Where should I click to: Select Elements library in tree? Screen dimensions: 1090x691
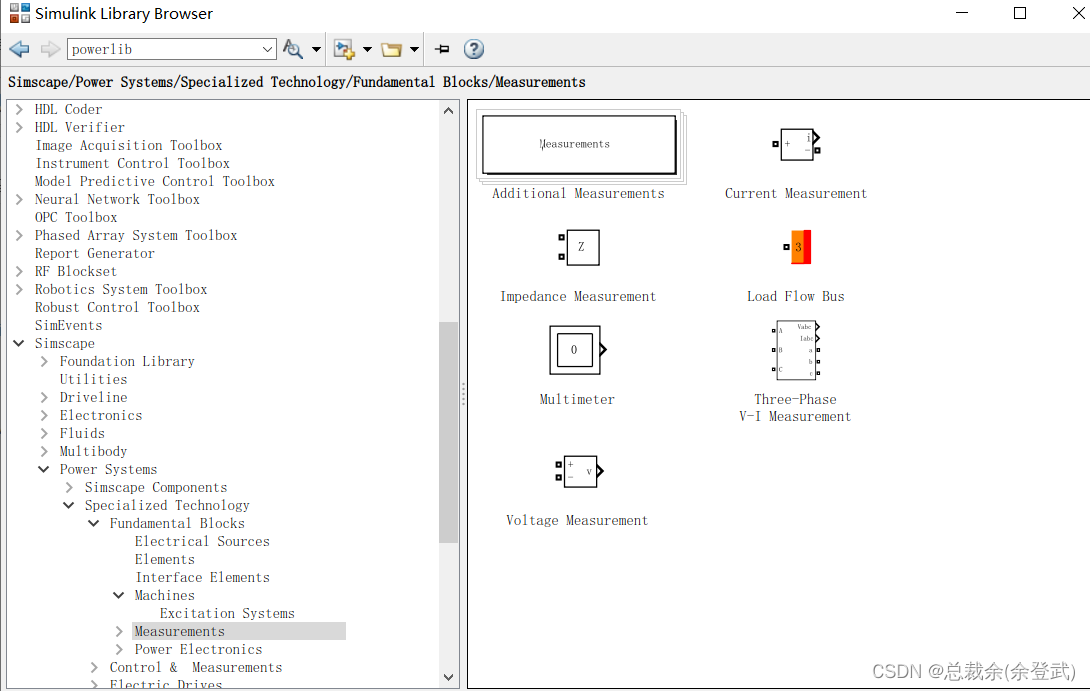(x=165, y=560)
